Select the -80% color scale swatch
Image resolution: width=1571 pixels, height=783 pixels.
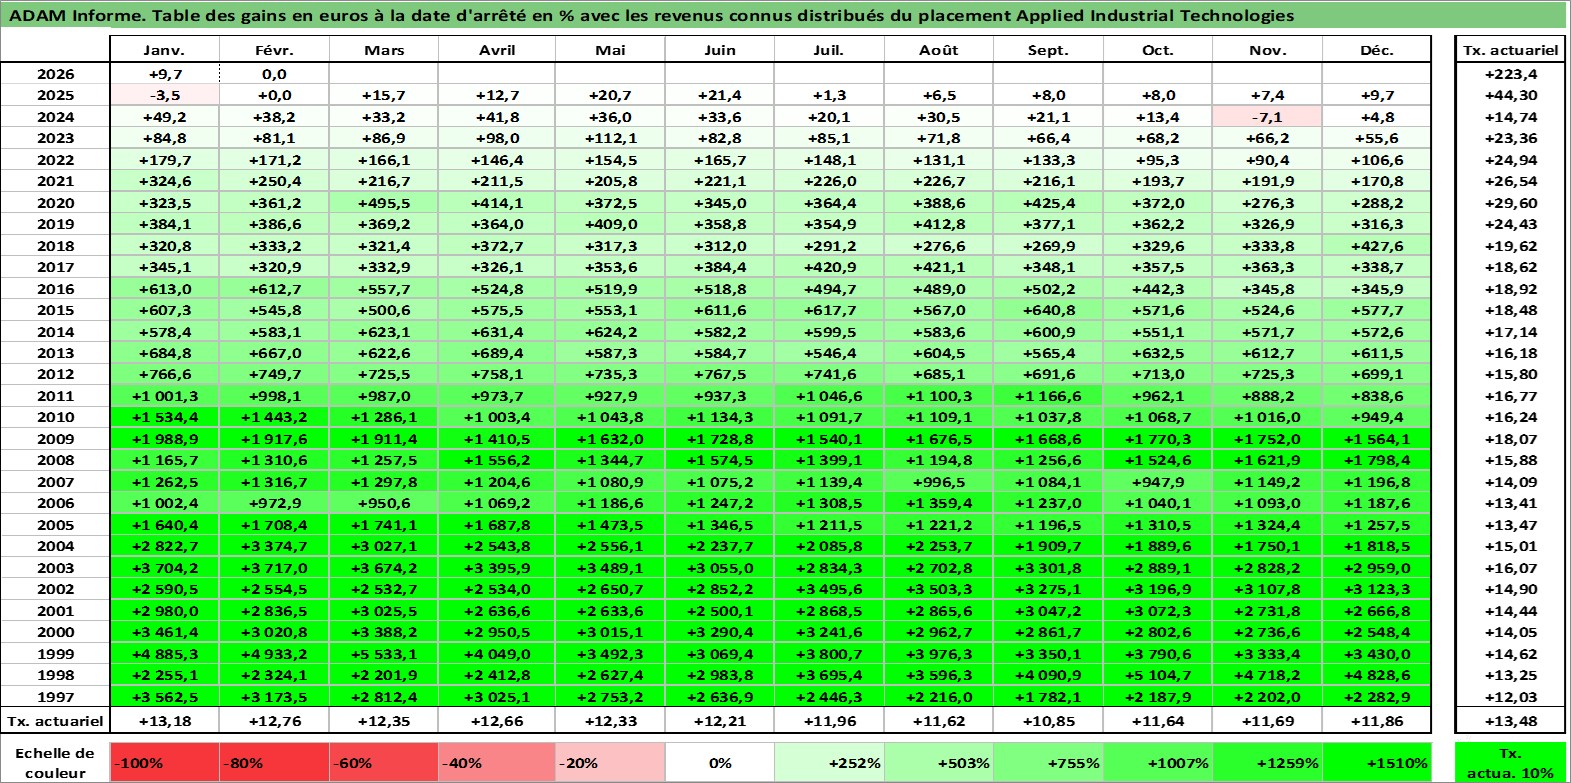pos(274,762)
